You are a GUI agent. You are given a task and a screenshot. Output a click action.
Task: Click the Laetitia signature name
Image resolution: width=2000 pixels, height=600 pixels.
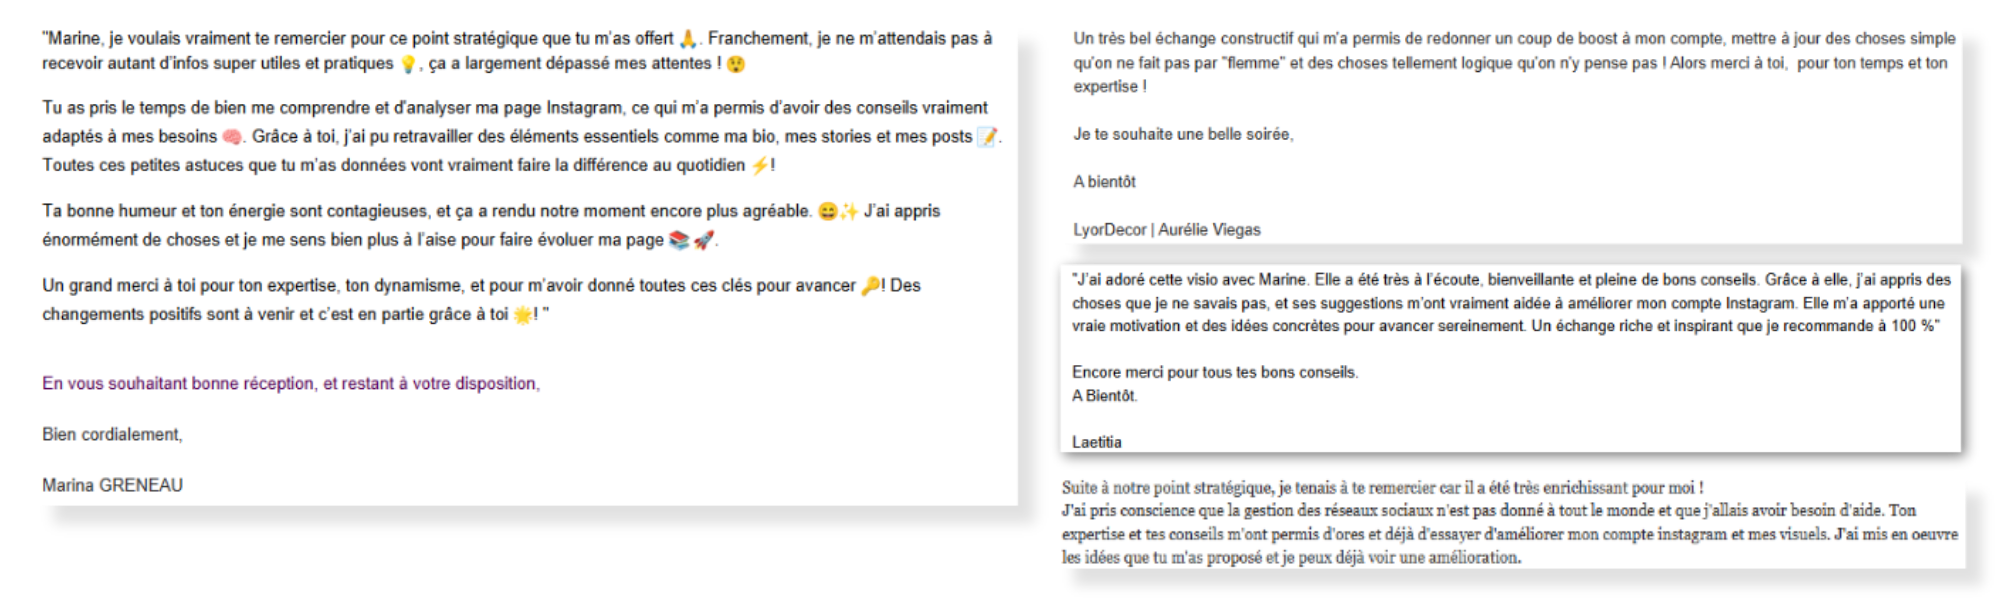click(x=1096, y=442)
